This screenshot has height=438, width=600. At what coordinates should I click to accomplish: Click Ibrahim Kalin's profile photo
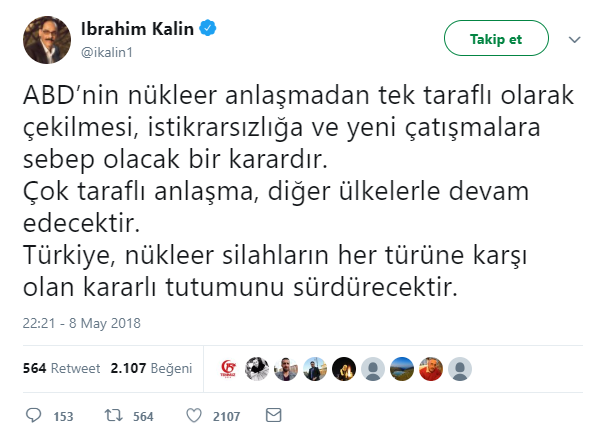click(x=47, y=40)
